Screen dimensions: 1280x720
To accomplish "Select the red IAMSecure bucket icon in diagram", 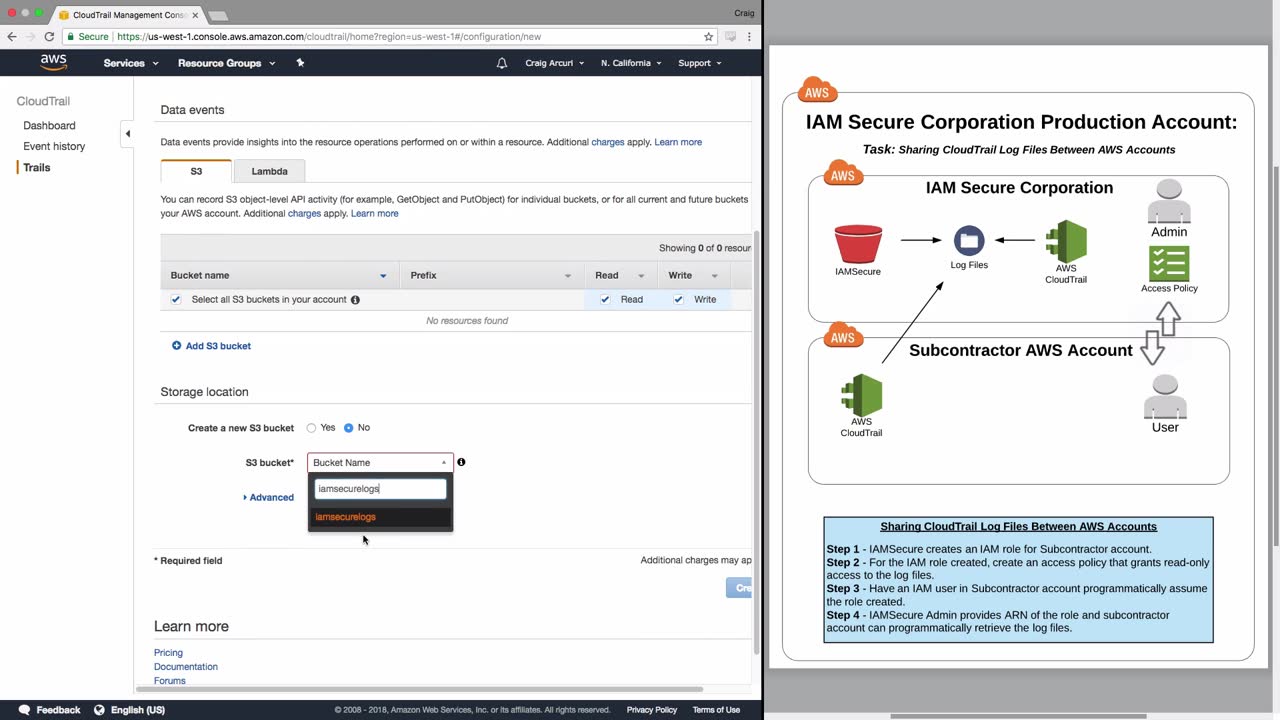I will pyautogui.click(x=858, y=244).
